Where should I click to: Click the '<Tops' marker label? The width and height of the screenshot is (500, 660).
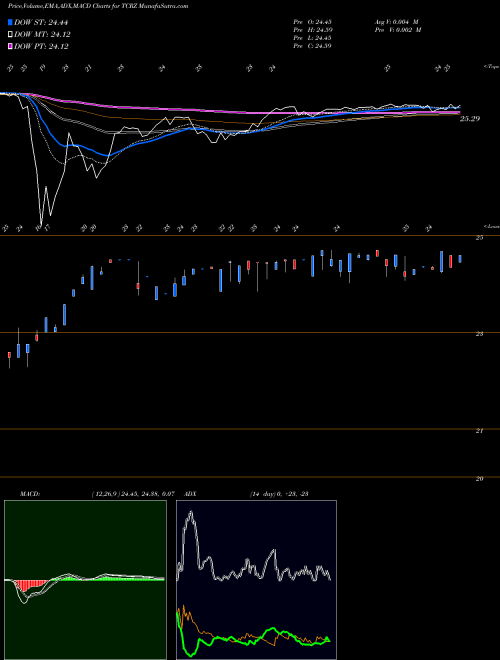(x=491, y=67)
